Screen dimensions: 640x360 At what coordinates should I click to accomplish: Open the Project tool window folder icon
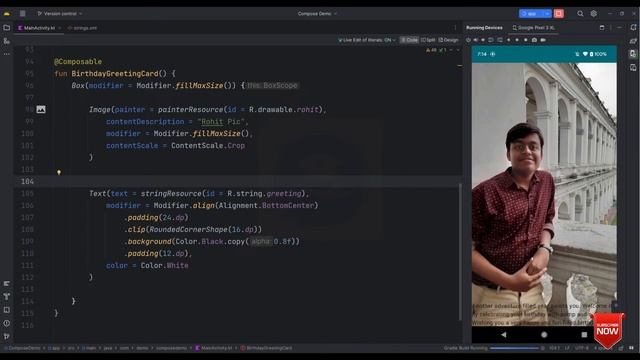pos(7,28)
